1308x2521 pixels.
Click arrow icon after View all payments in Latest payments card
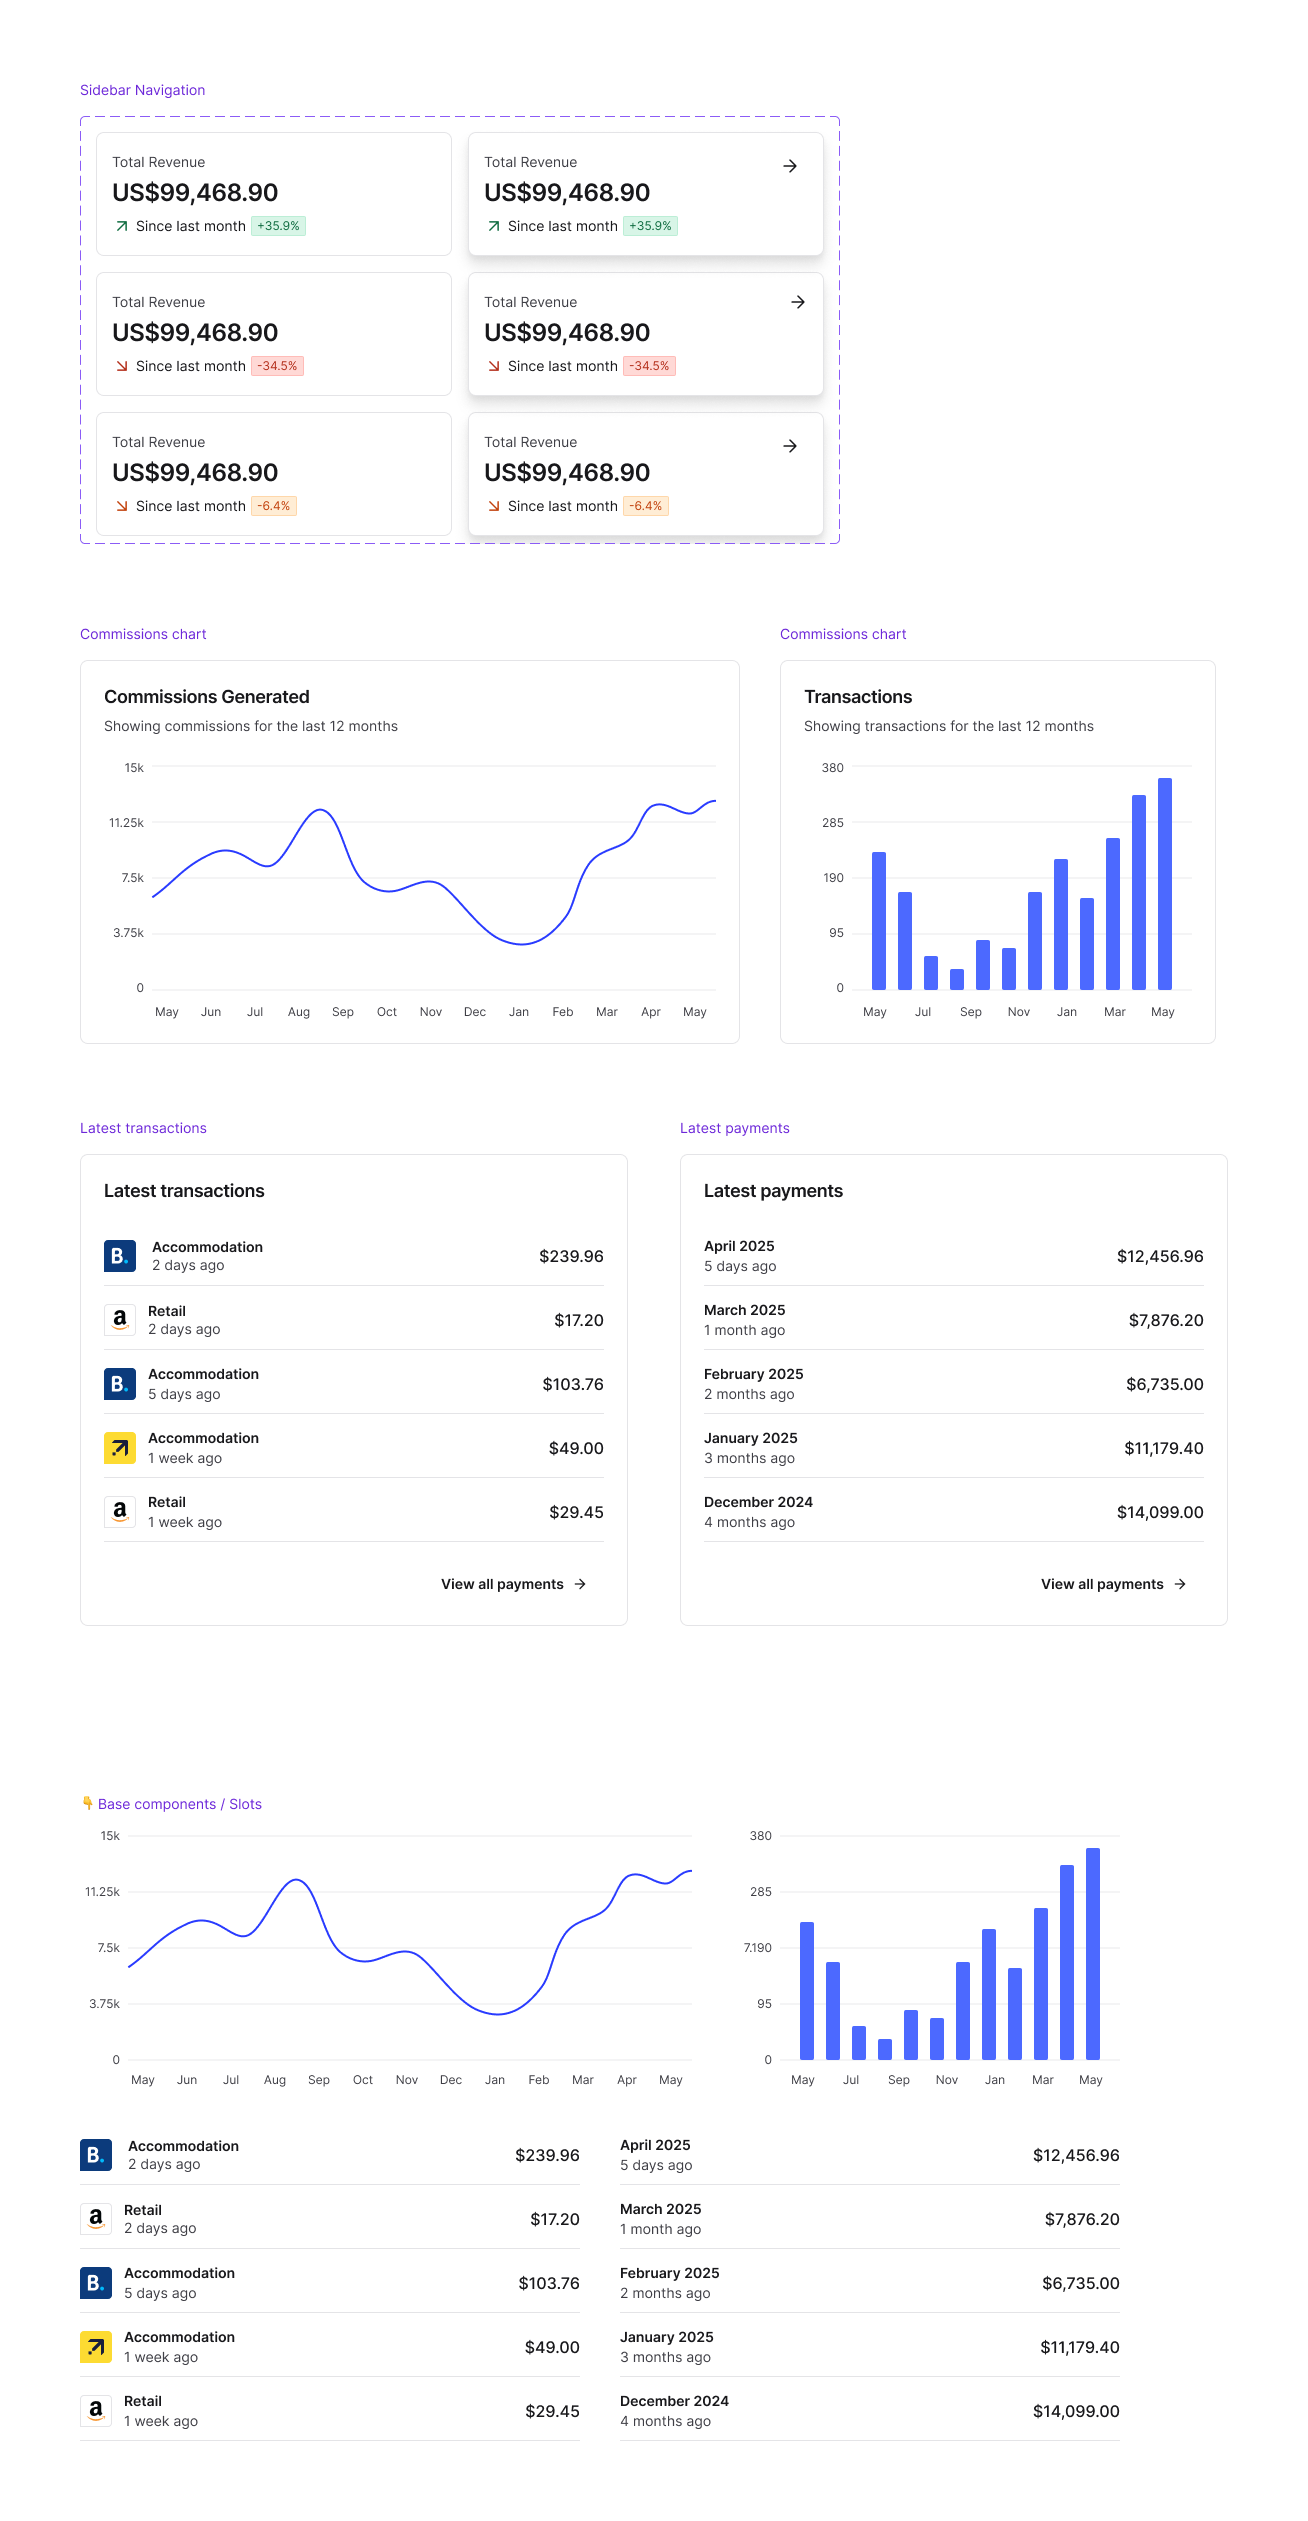1180,1584
